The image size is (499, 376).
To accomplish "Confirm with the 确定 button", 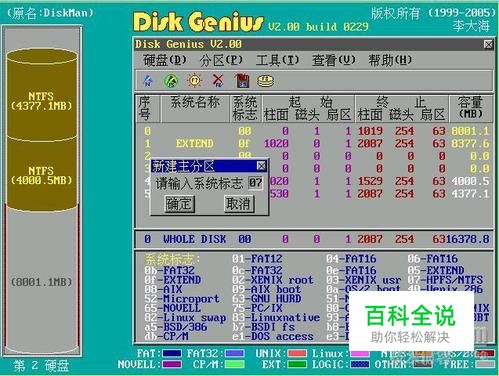I will coord(179,203).
